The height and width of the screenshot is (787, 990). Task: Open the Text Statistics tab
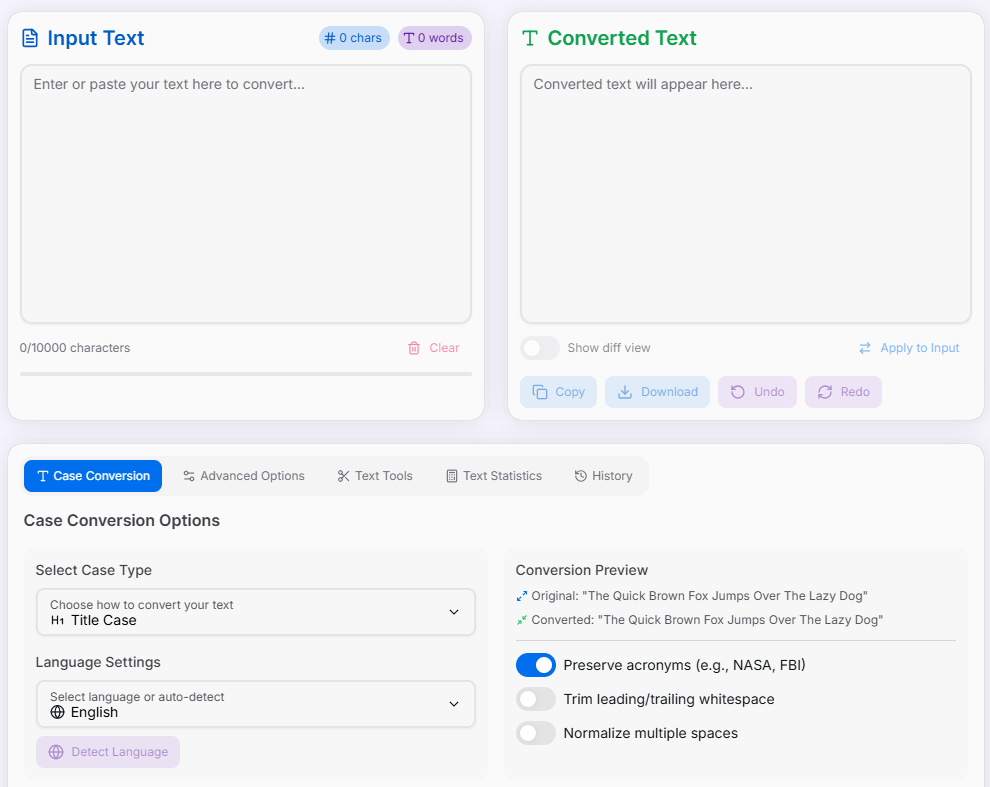(x=494, y=476)
